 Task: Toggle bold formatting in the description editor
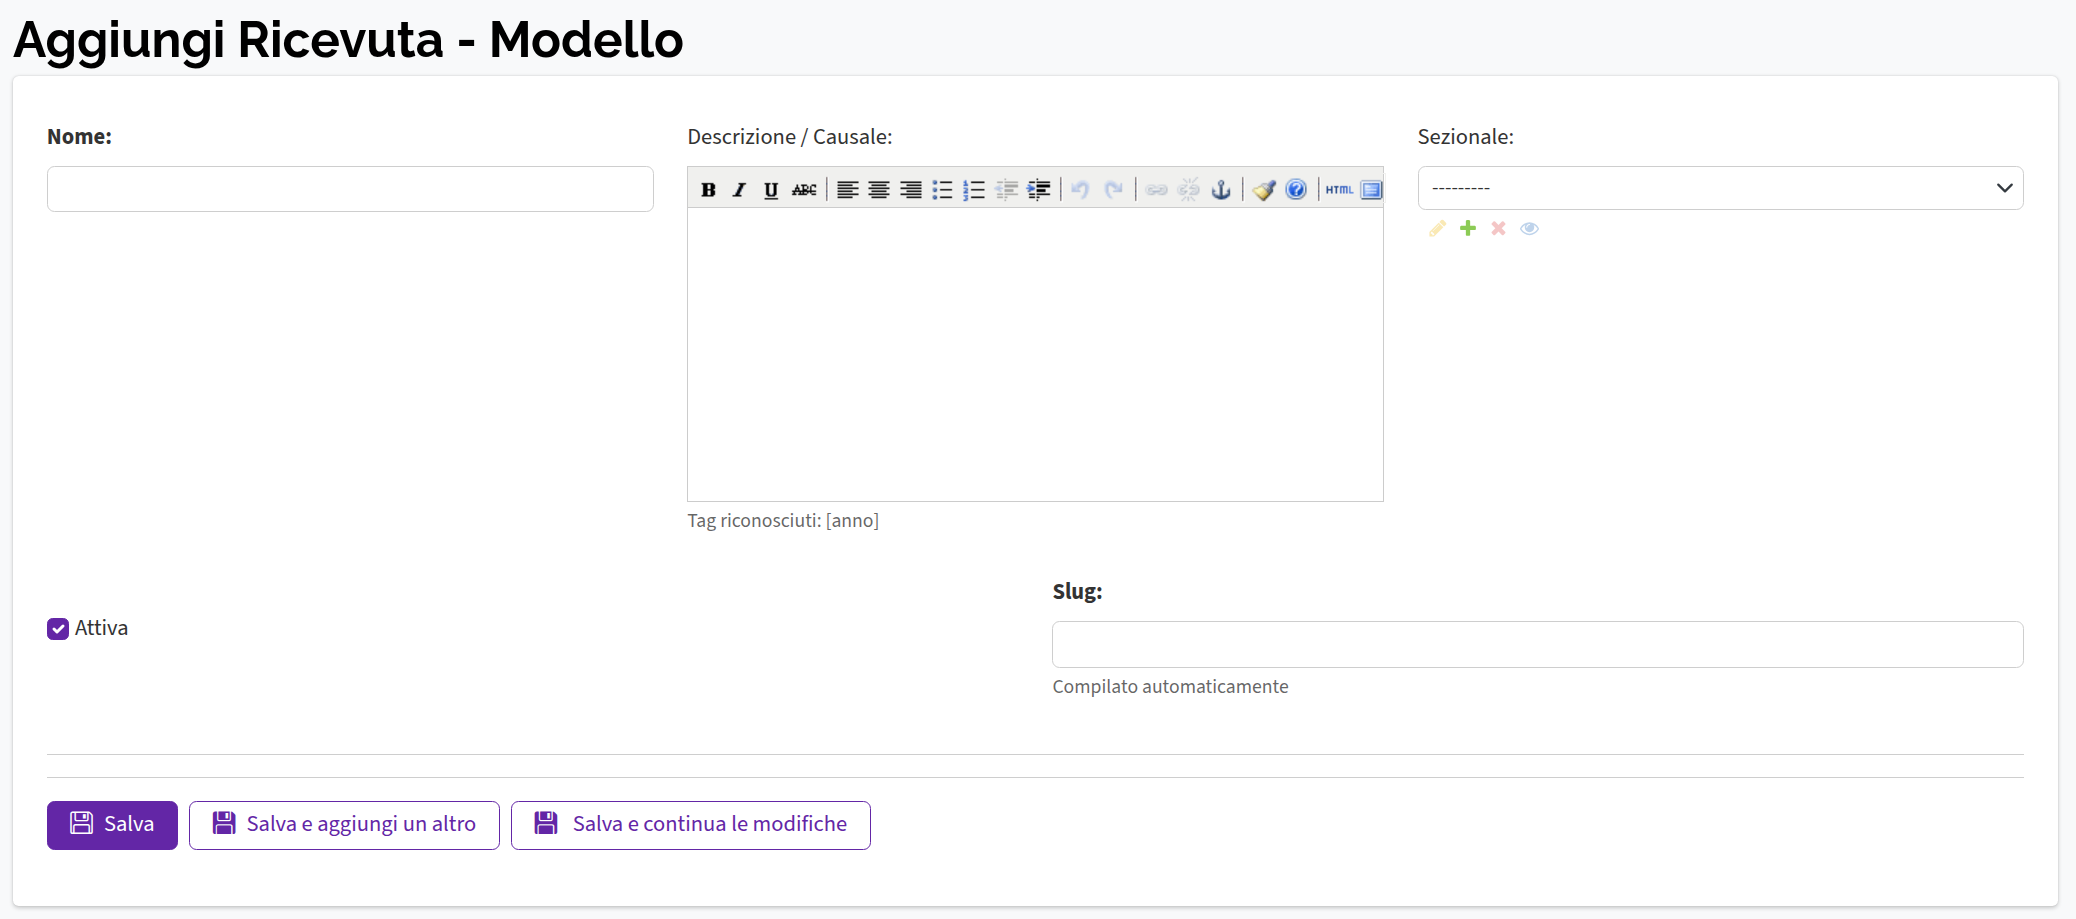point(708,190)
